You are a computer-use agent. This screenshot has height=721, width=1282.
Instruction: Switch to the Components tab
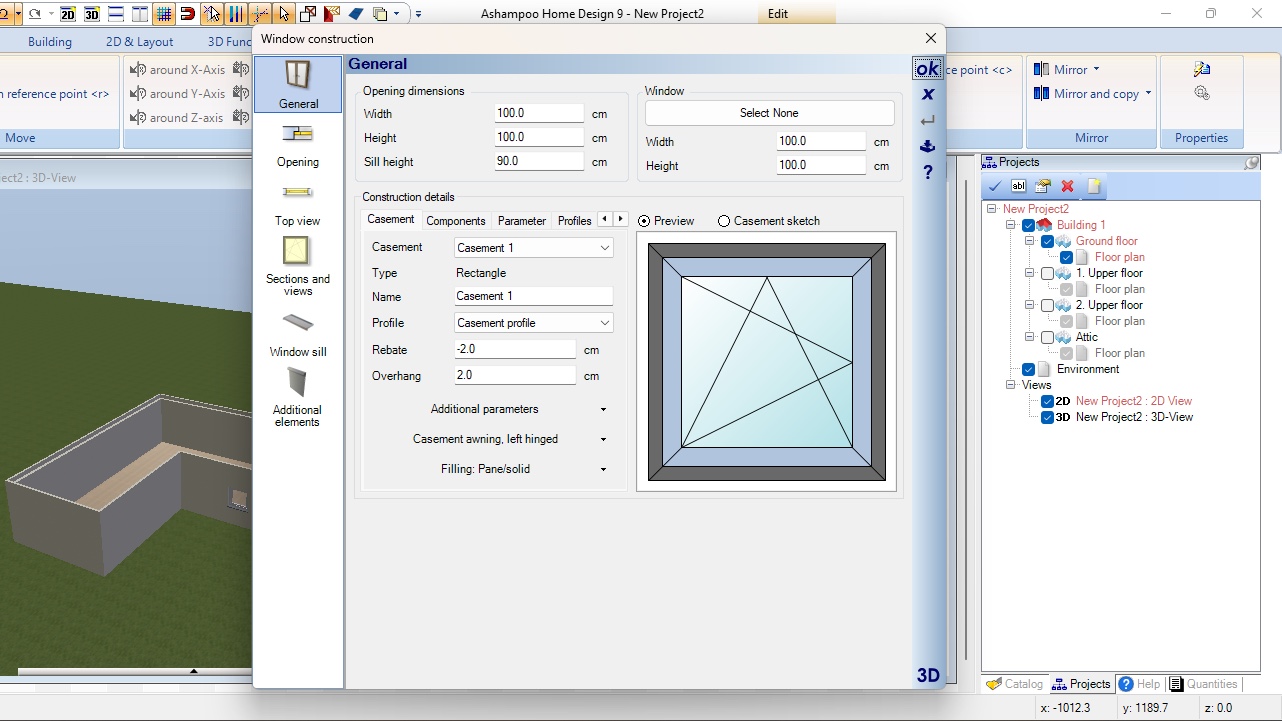455,221
